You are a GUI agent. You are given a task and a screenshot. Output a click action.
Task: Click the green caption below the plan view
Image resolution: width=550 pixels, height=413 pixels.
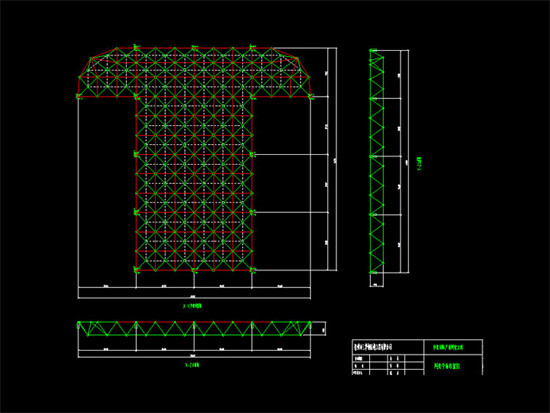point(192,306)
